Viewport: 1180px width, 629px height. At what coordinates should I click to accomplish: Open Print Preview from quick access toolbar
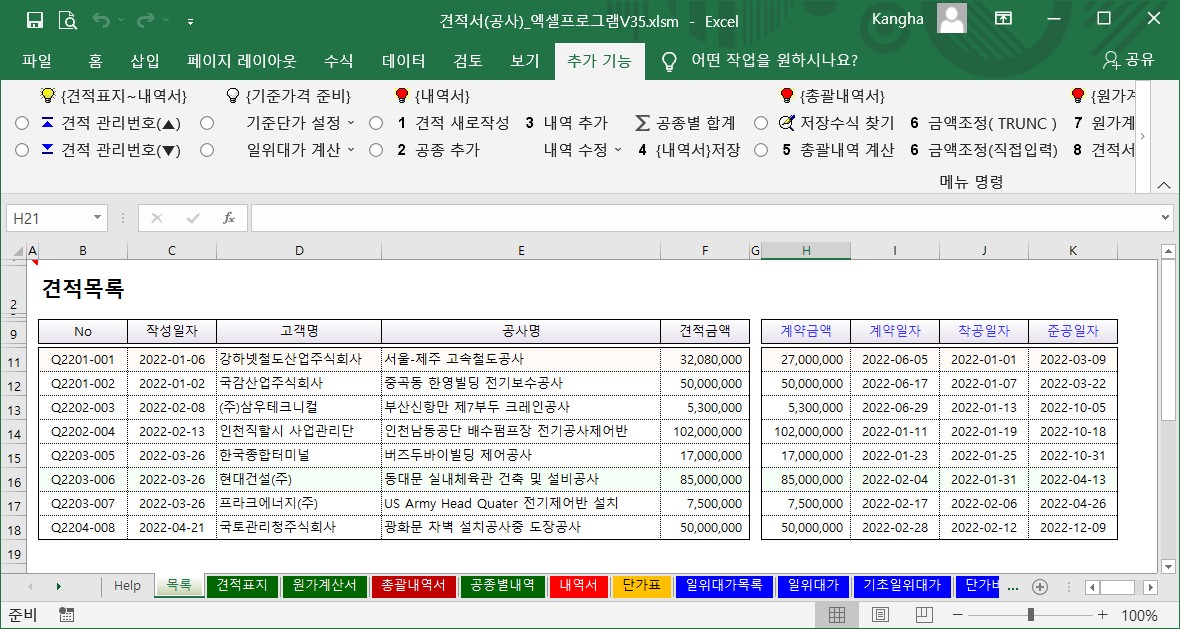68,20
